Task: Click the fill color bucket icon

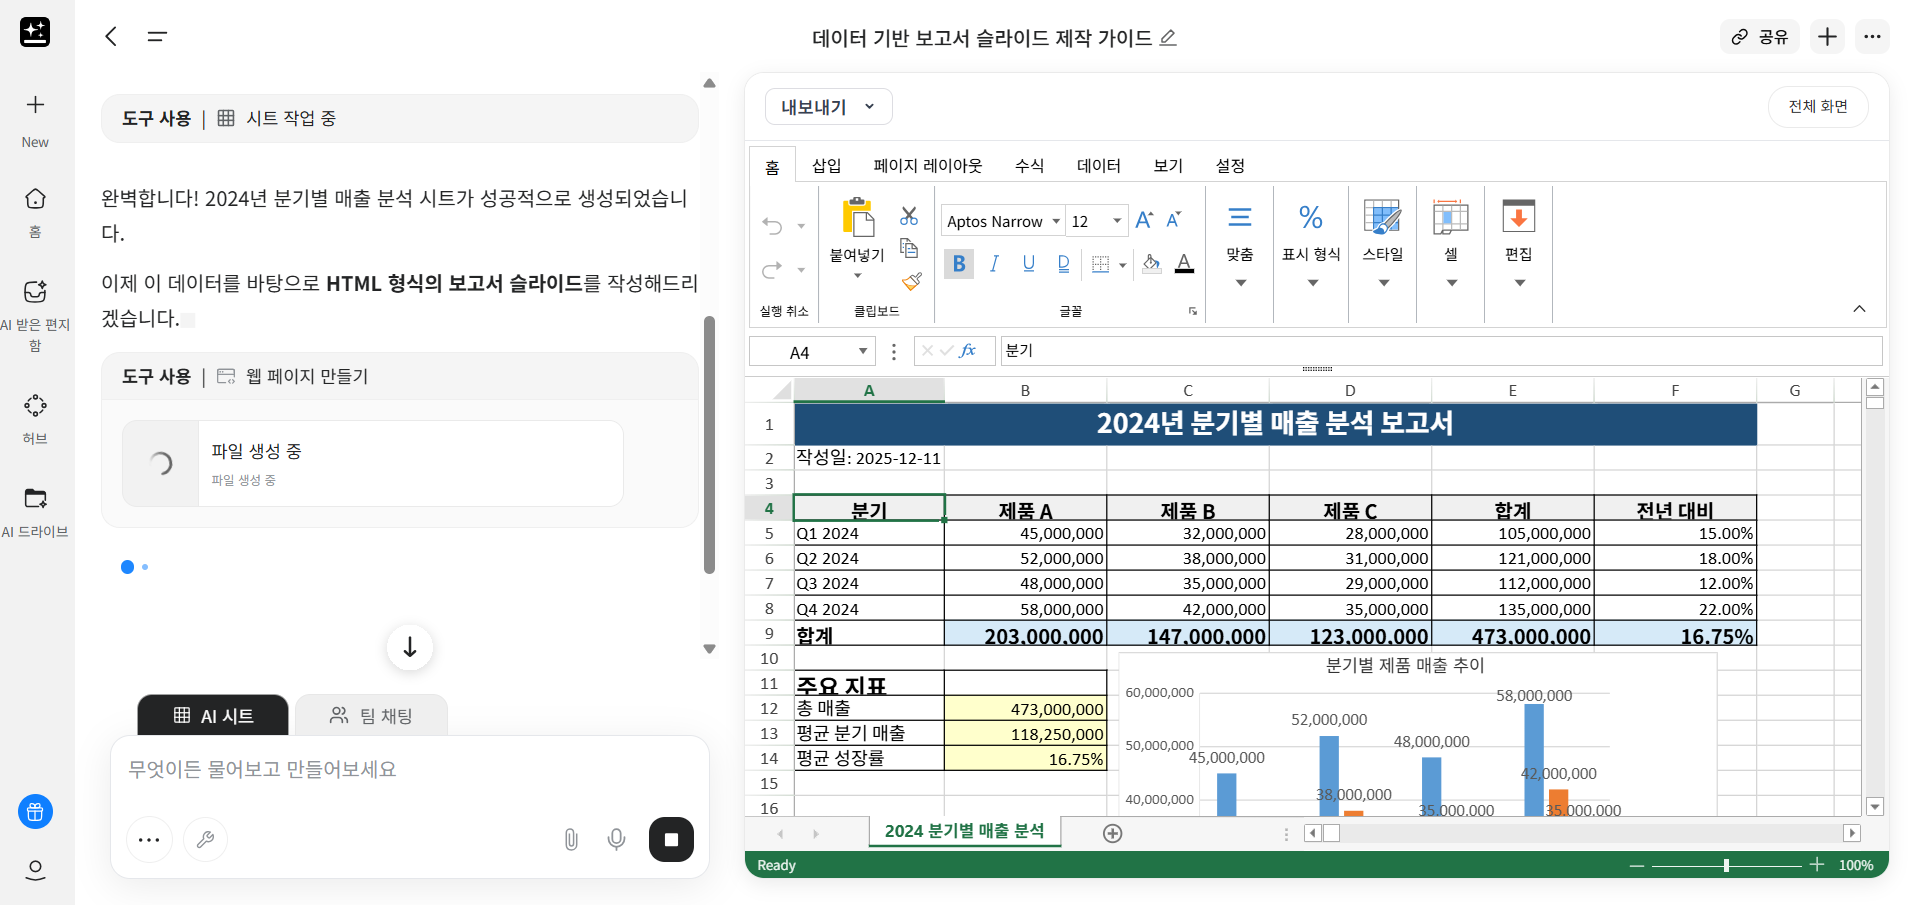Action: coord(1151,264)
